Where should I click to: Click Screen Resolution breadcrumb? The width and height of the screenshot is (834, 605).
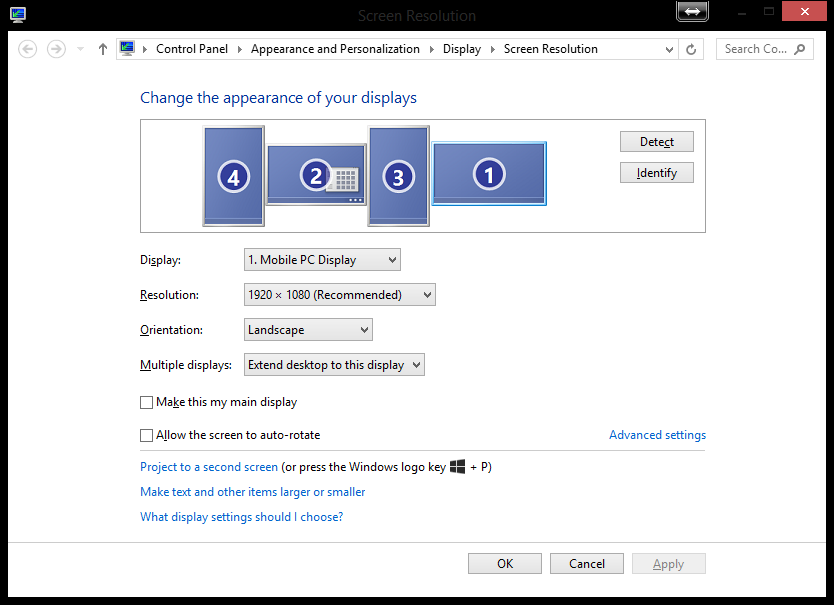click(551, 49)
